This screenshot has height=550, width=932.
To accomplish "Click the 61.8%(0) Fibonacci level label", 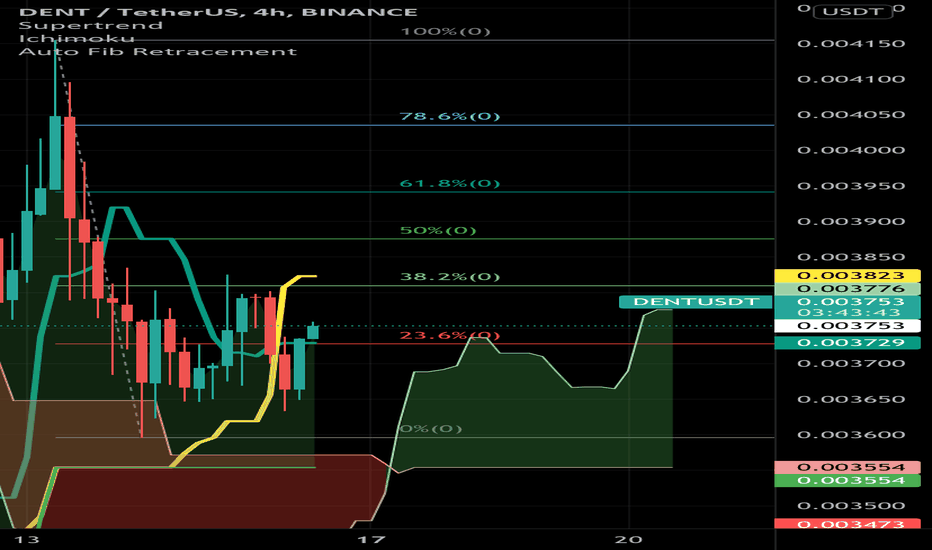I will (449, 183).
